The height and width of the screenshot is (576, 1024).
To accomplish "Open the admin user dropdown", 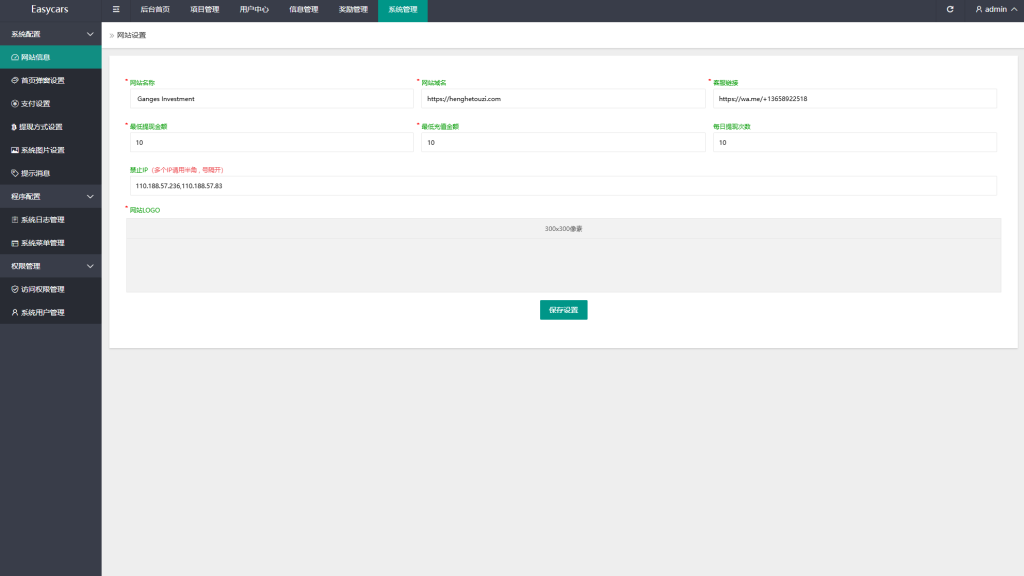I will (x=991, y=9).
